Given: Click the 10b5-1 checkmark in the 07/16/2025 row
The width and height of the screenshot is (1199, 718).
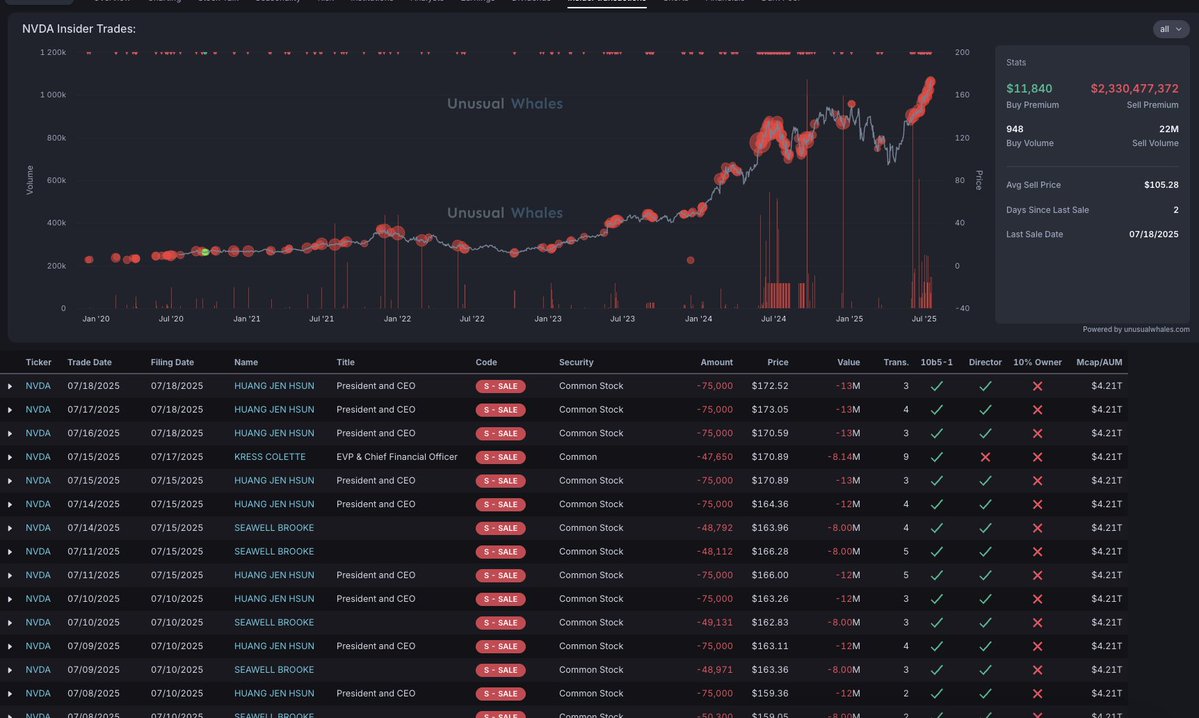Looking at the screenshot, I should 936,434.
